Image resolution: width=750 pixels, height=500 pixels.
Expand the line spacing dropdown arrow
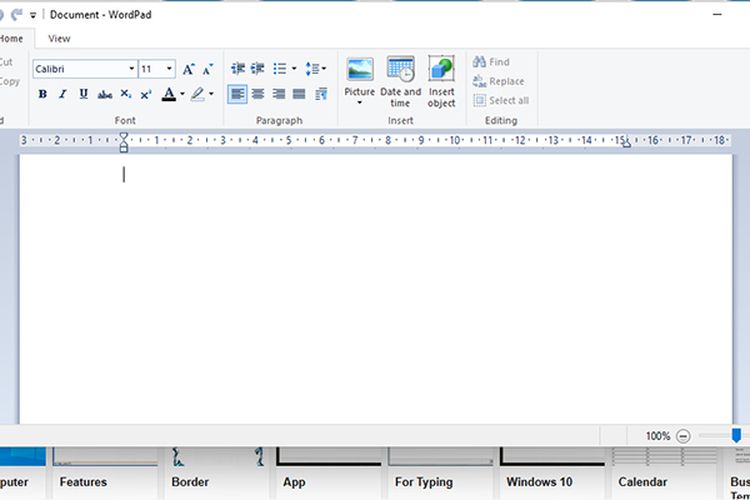pyautogui.click(x=324, y=69)
